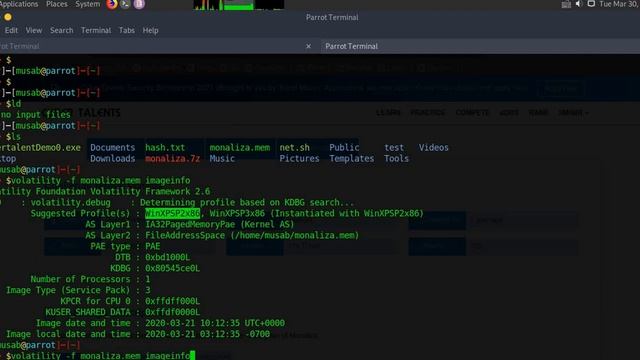Open the terminal launcher icon in the panel
This screenshot has width=640, height=360.
(125, 4)
